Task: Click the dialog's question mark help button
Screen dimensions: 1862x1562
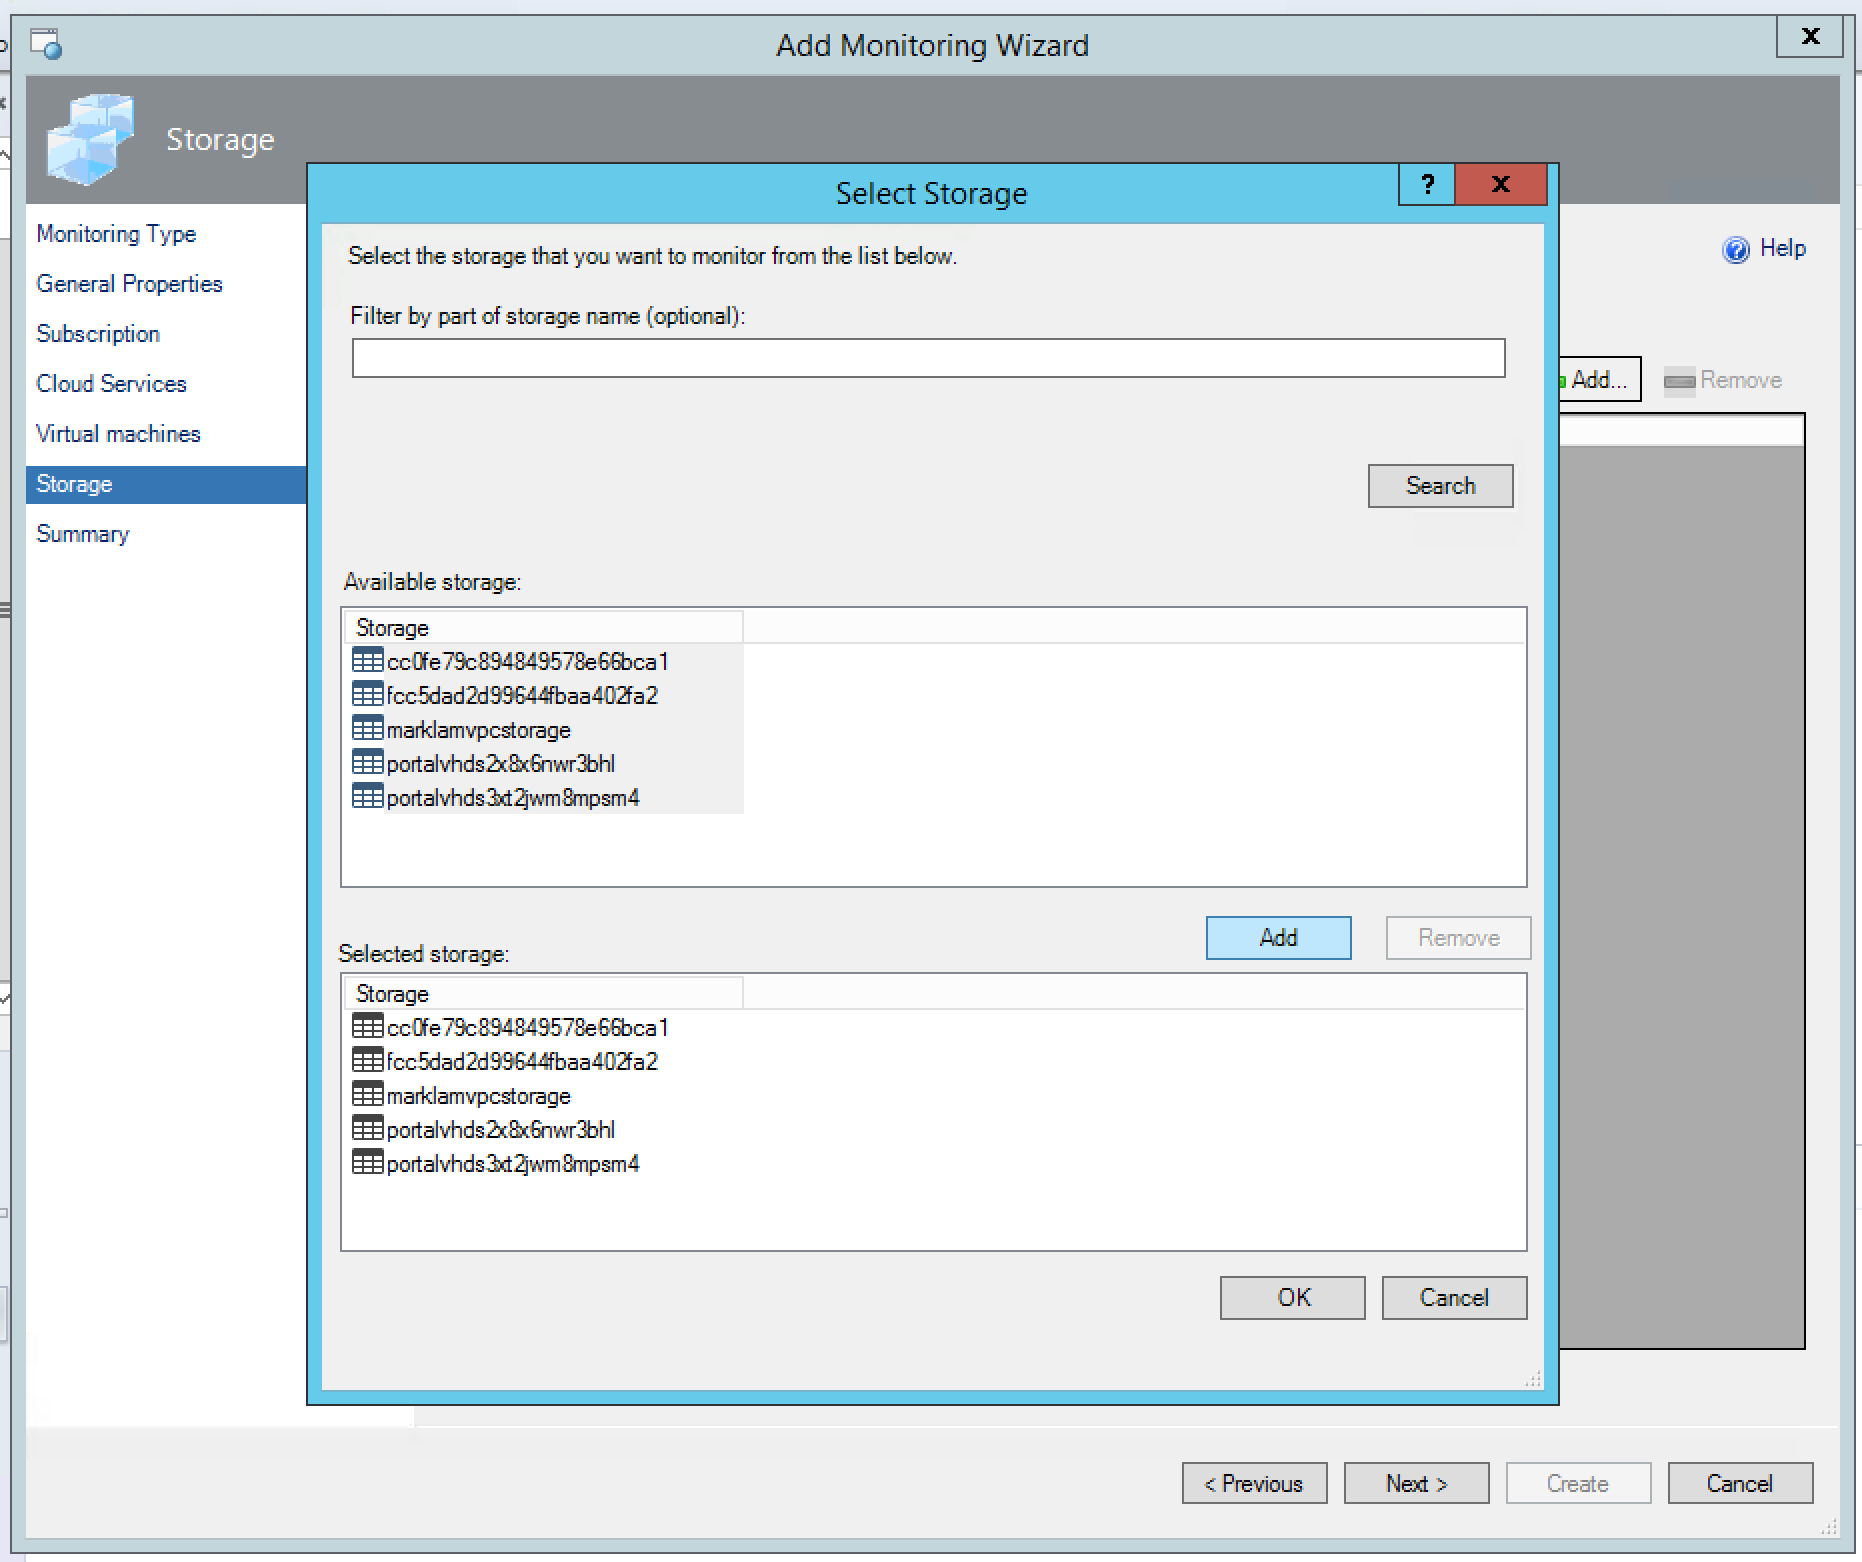Action: tap(1427, 184)
